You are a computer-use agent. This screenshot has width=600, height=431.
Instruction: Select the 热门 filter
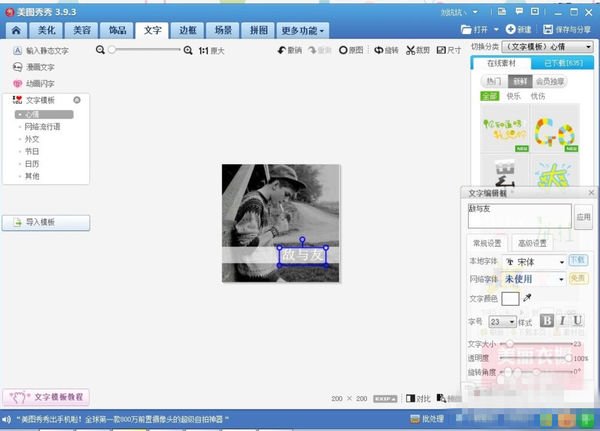[494, 81]
